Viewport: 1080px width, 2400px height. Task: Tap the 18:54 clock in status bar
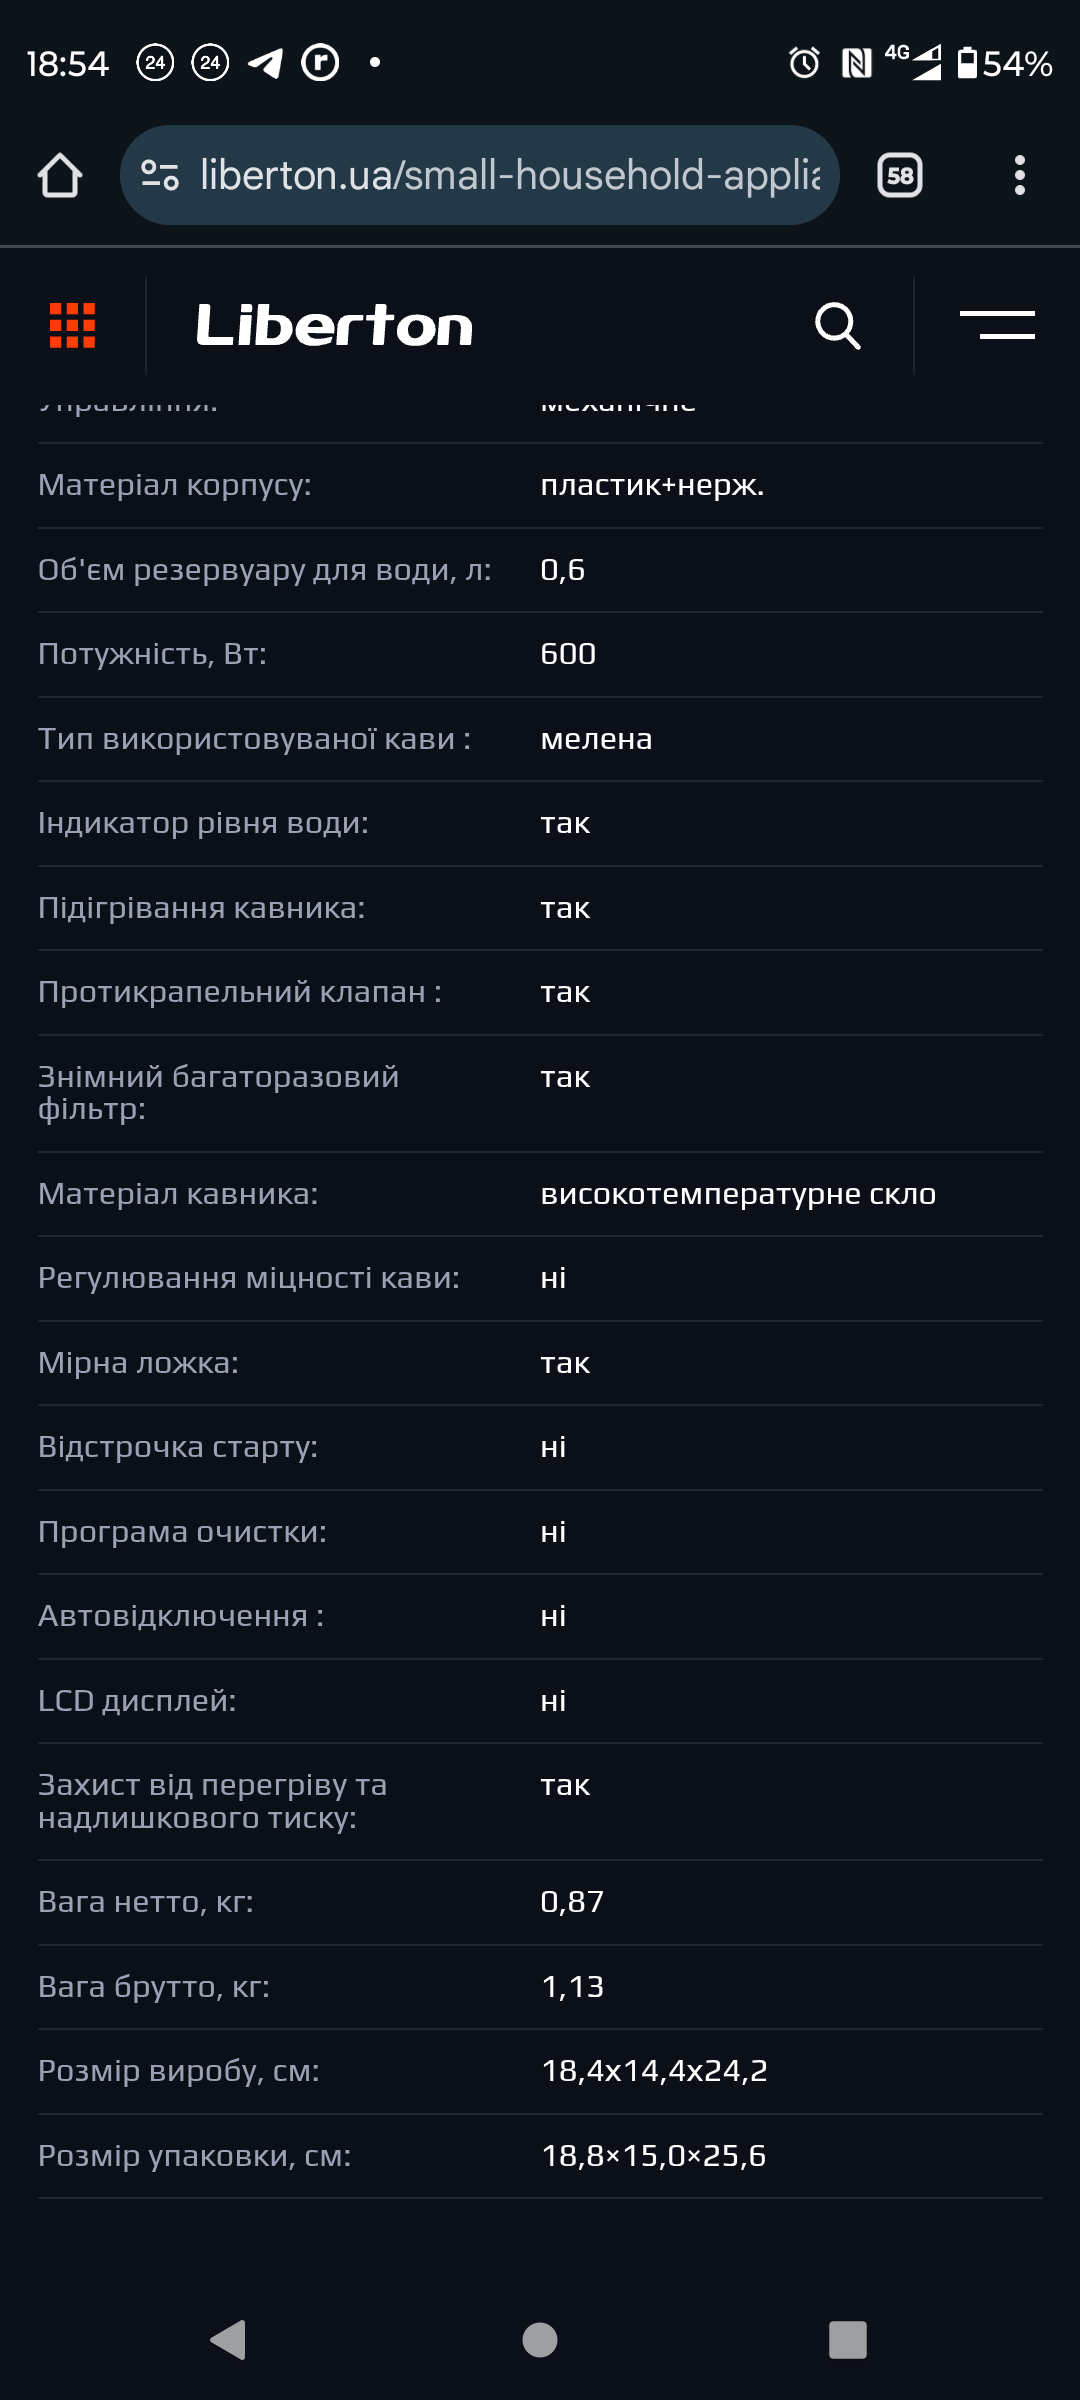point(67,63)
